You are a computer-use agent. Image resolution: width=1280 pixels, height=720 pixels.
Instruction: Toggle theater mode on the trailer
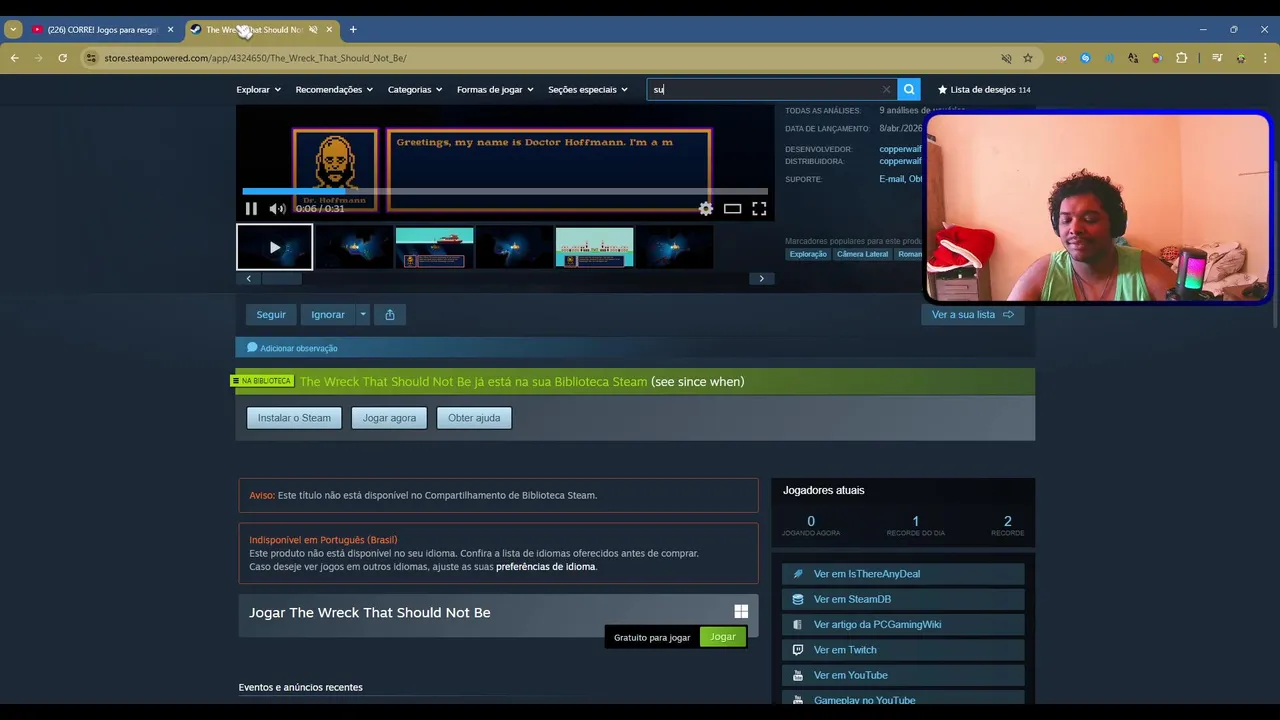tap(732, 209)
